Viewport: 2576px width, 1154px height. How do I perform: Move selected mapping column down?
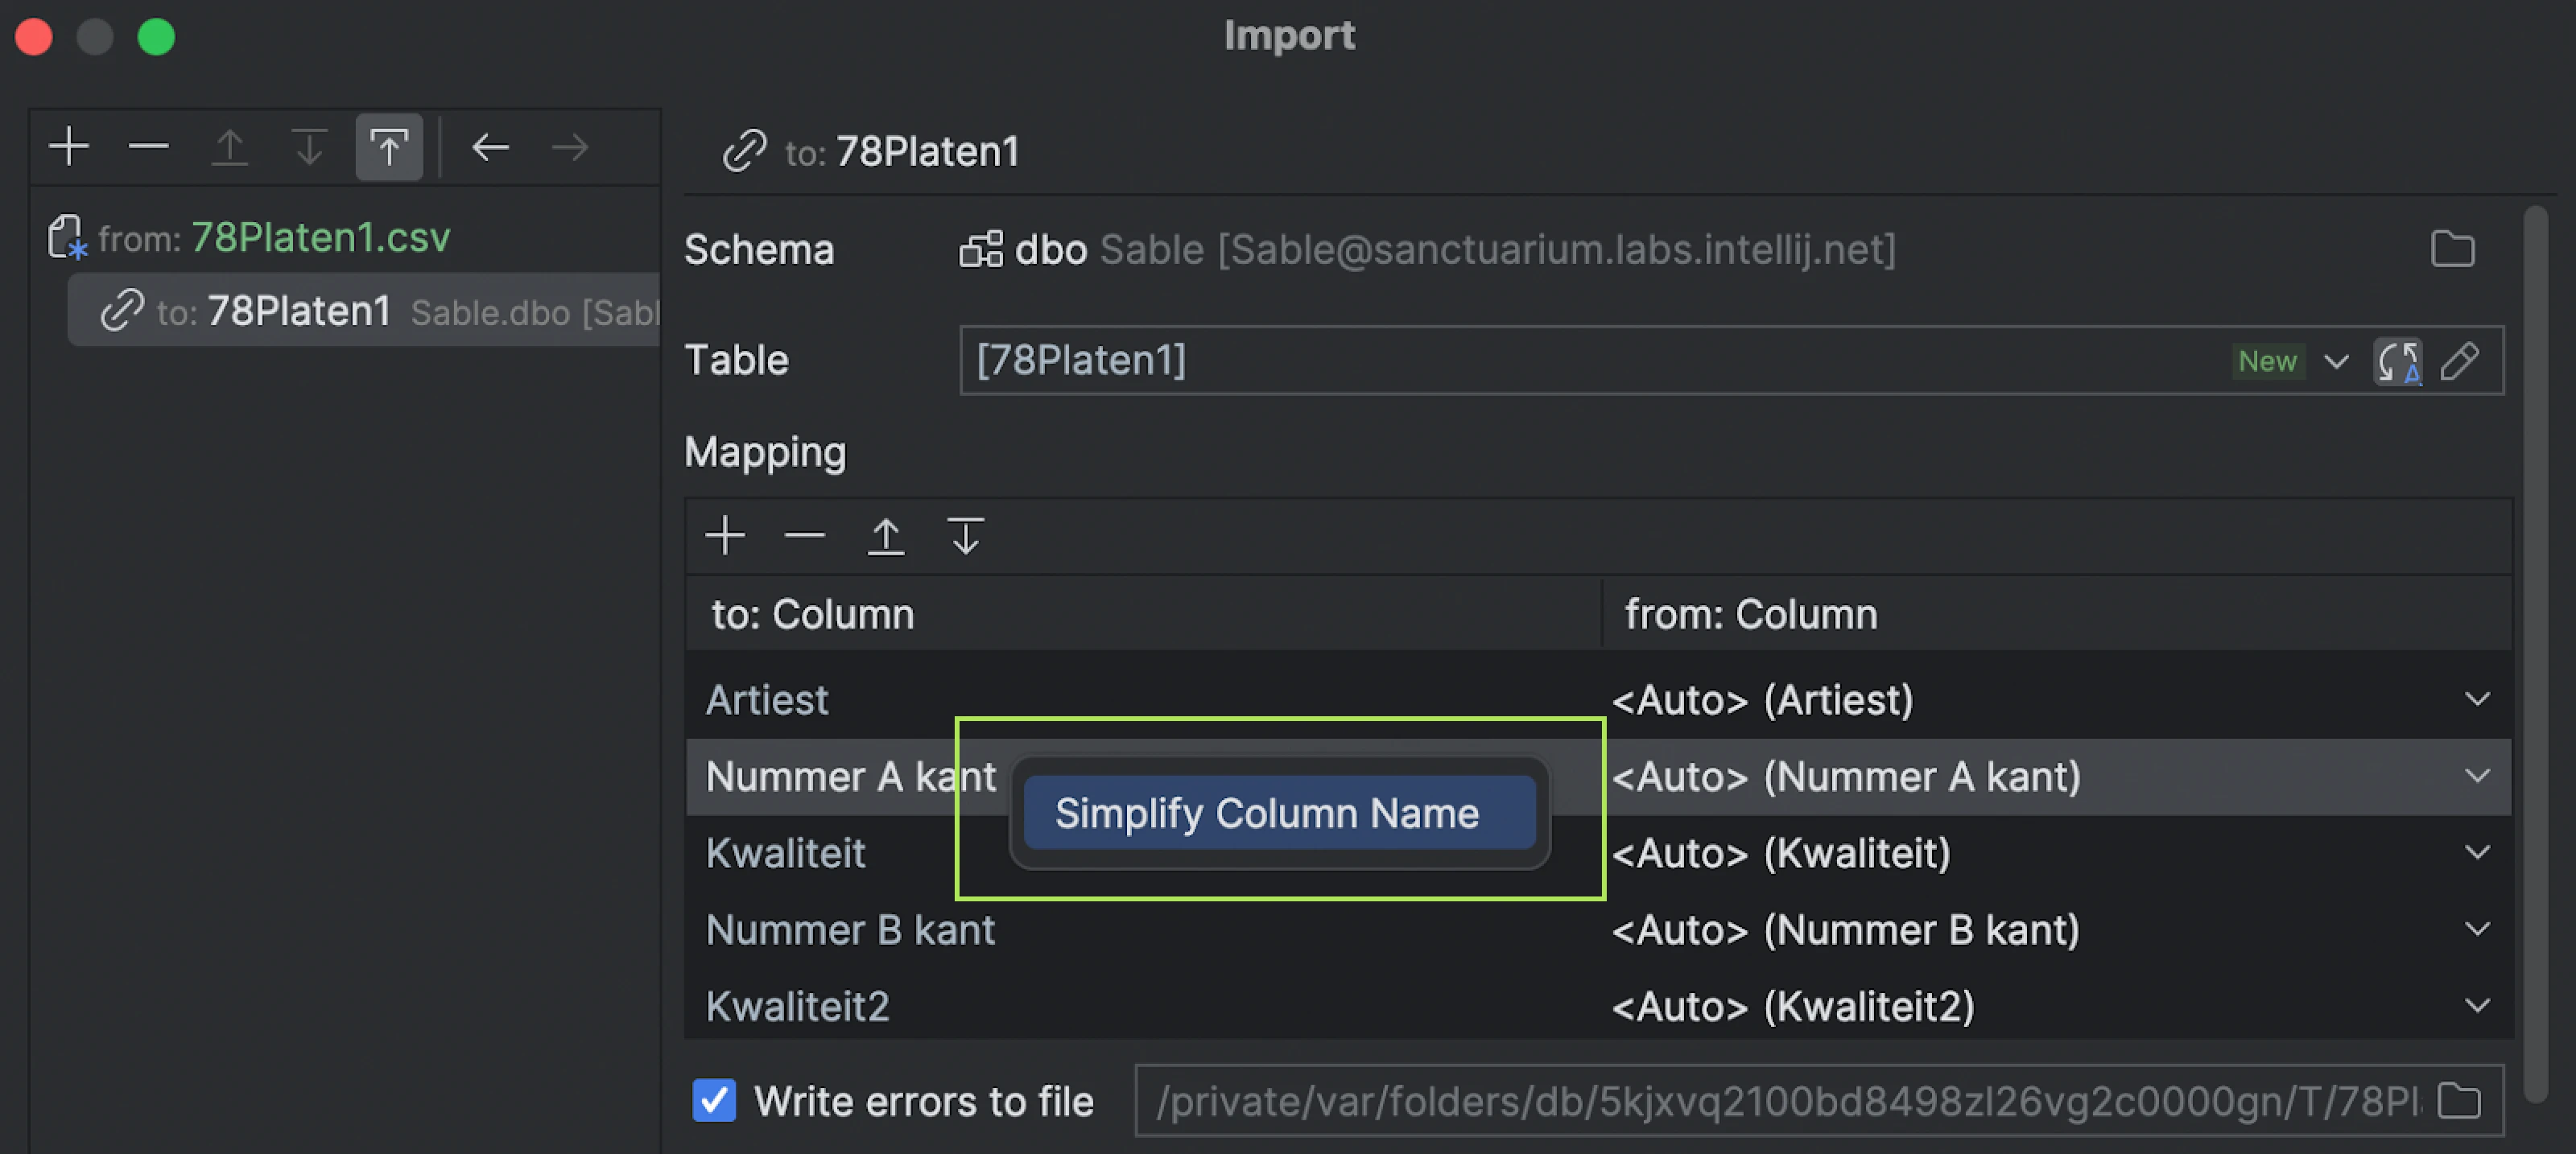(x=965, y=536)
